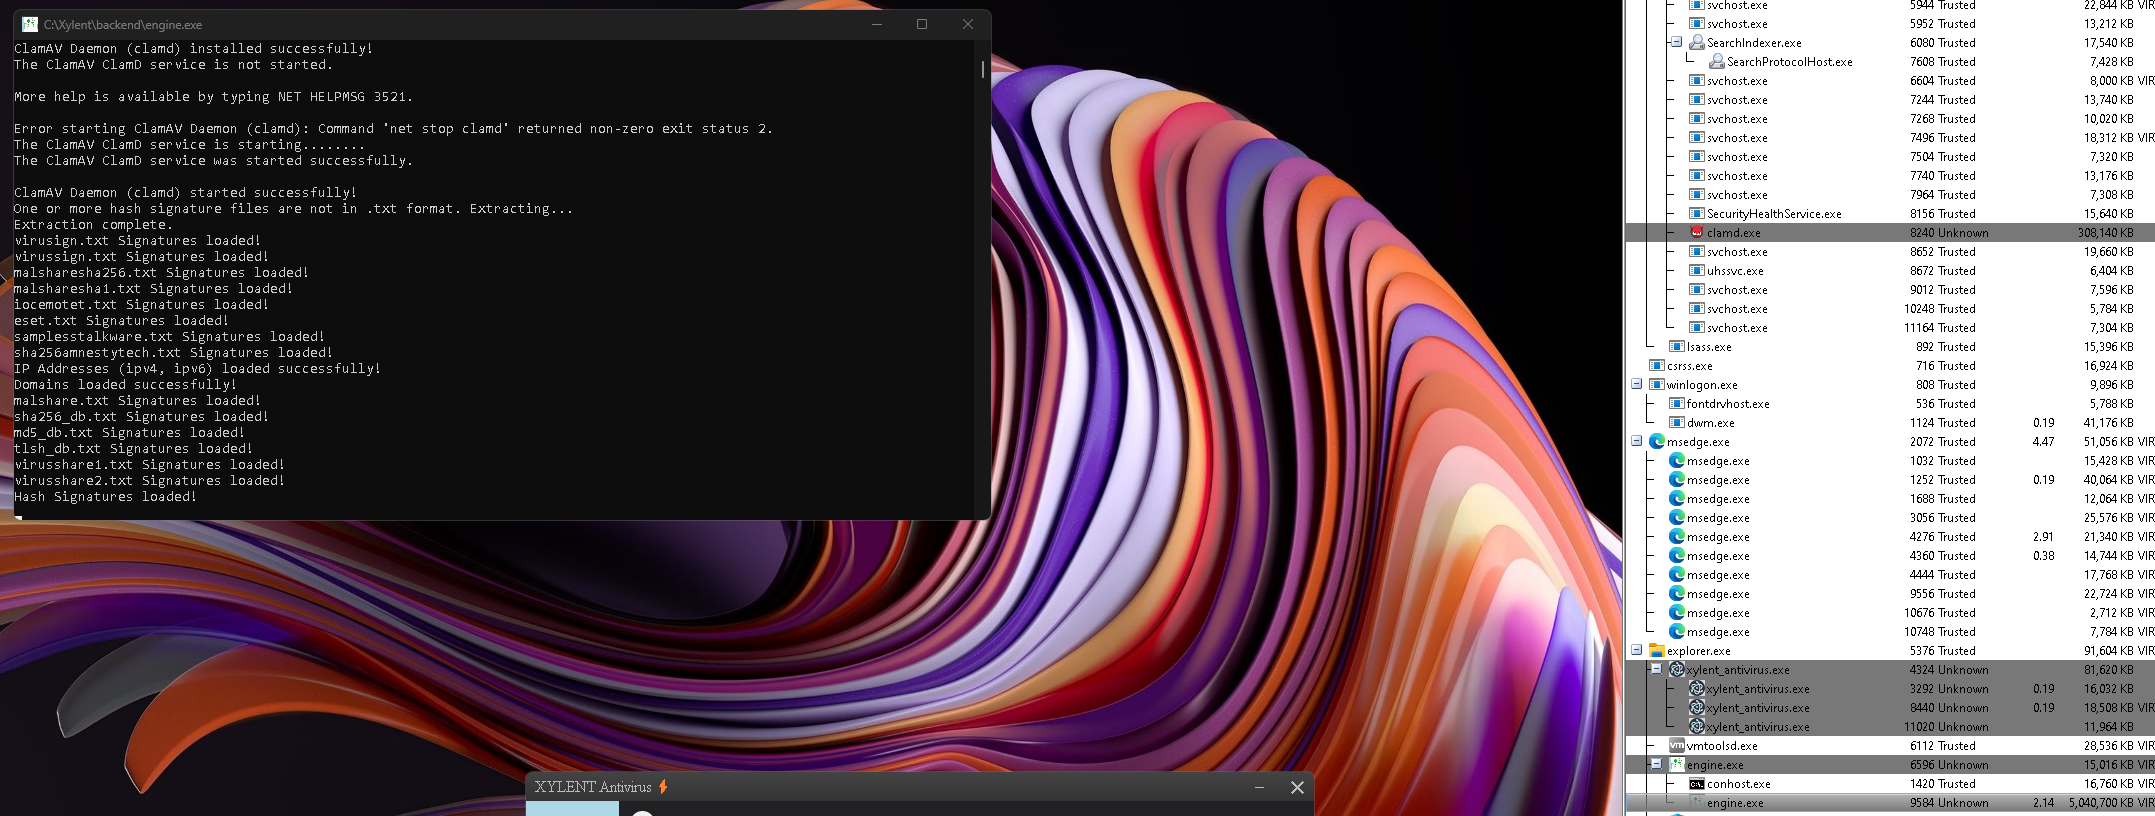
Task: Collapse the xylent_antivirus.exe process tree
Action: pyautogui.click(x=1656, y=669)
